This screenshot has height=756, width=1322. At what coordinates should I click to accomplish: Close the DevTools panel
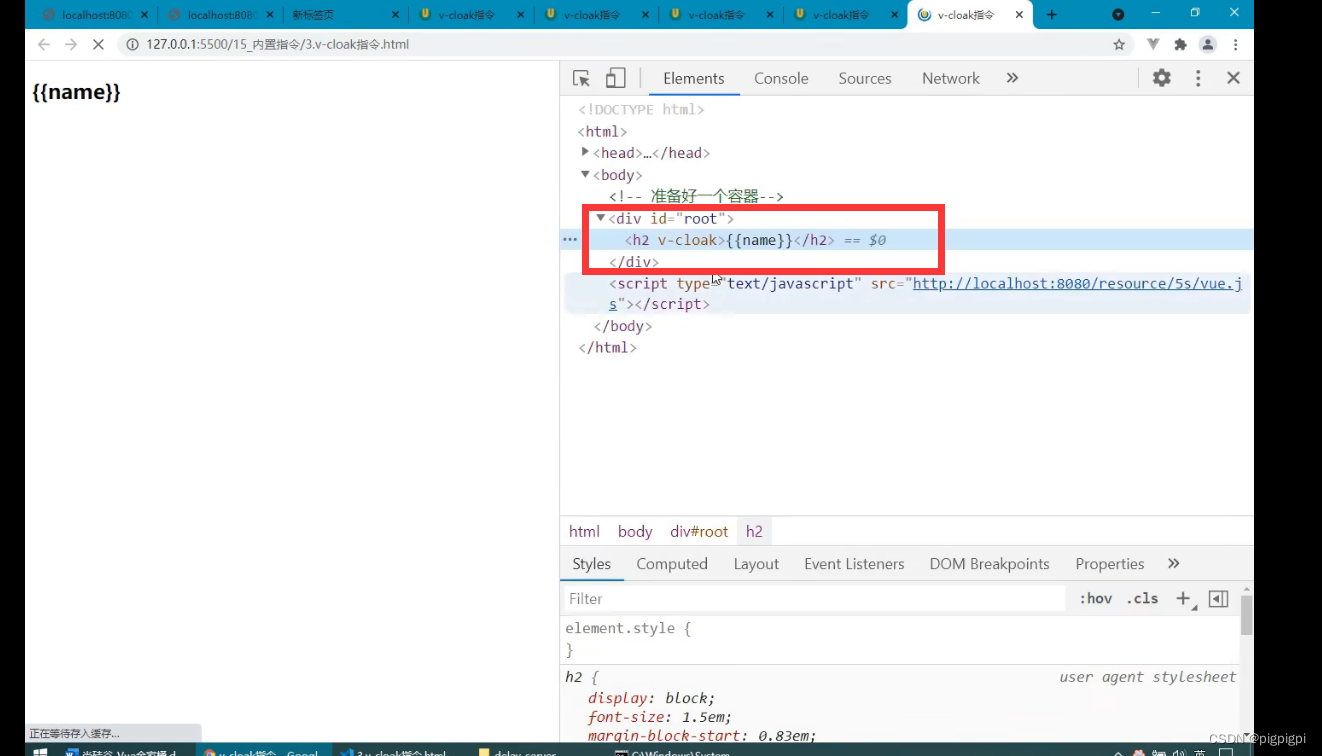point(1233,78)
